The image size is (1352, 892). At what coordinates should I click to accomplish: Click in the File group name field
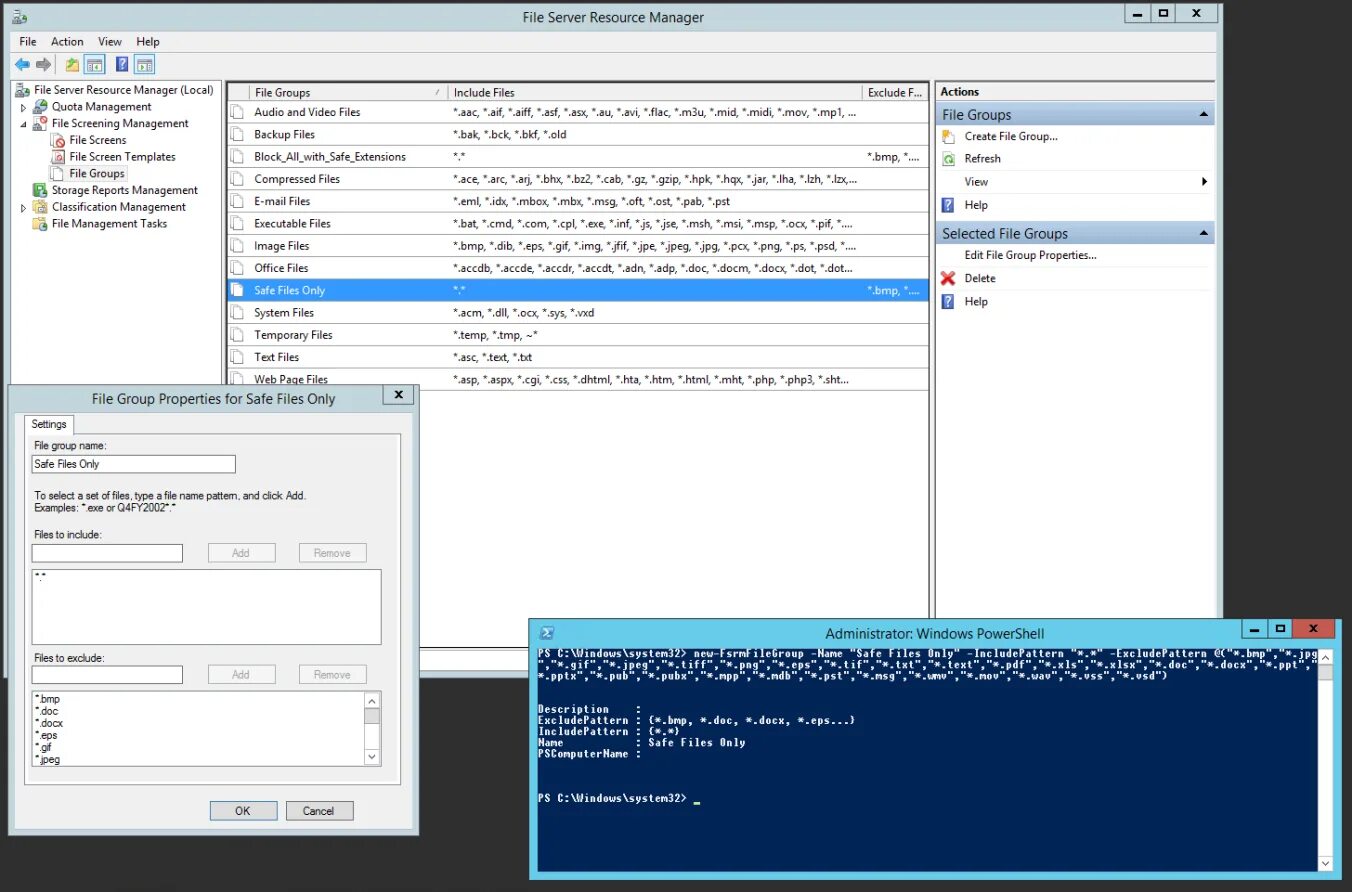point(134,464)
